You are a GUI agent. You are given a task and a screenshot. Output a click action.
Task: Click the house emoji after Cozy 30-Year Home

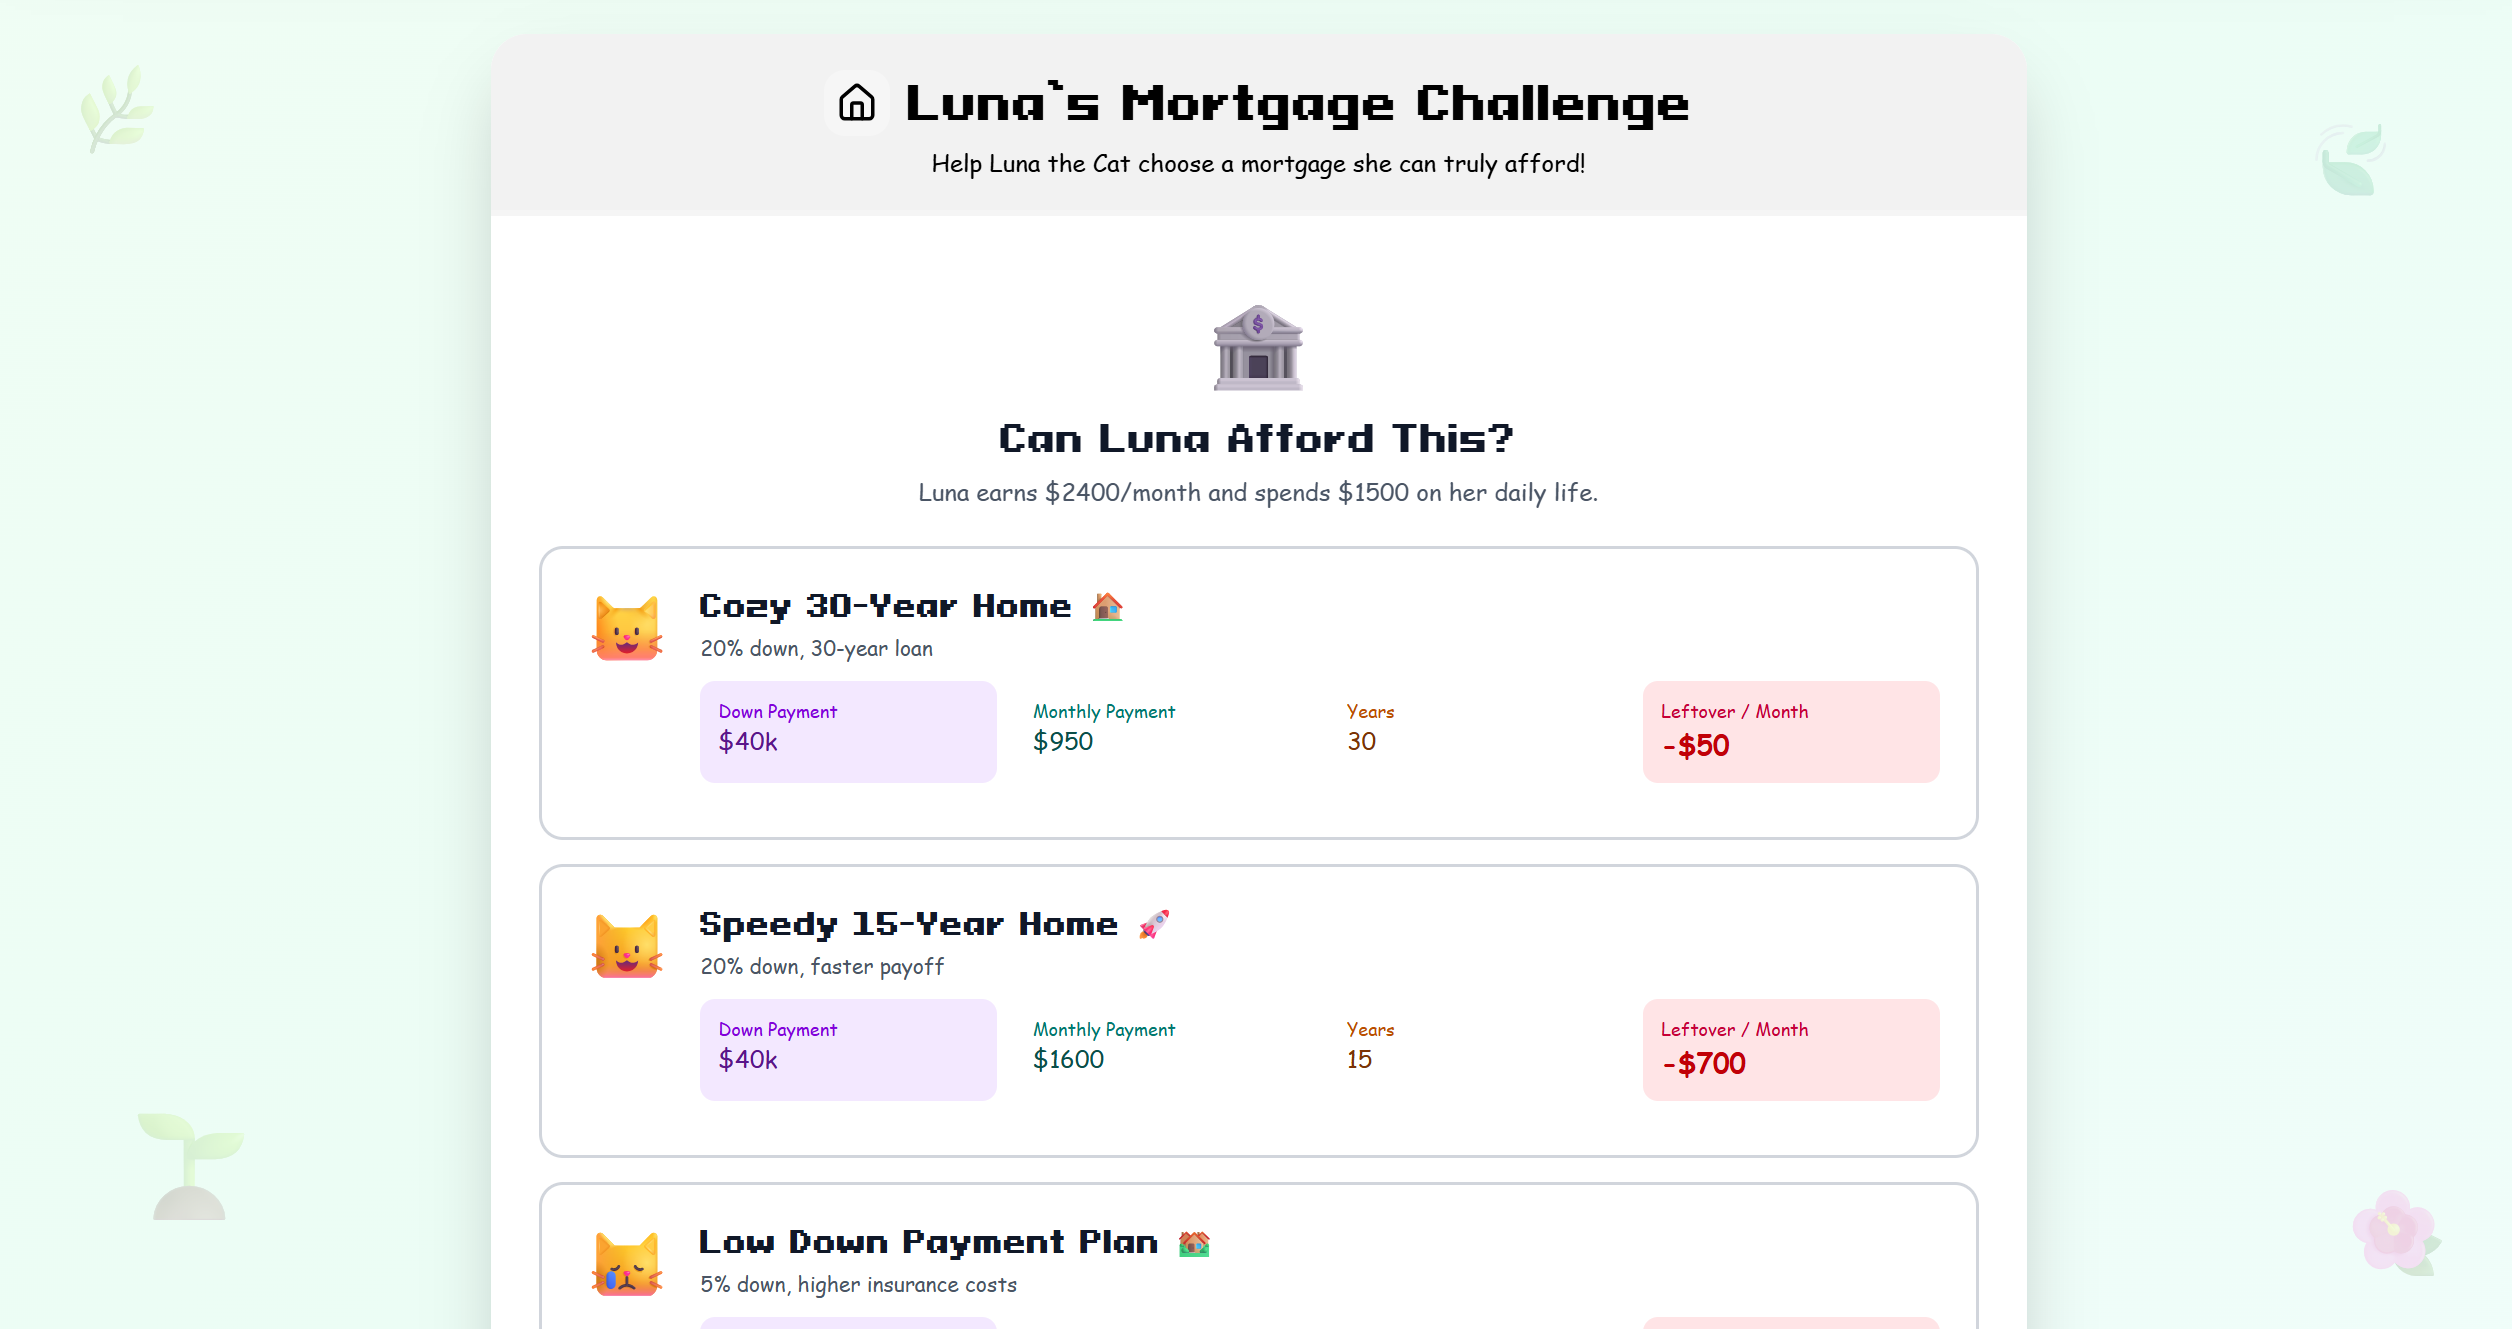(1107, 607)
